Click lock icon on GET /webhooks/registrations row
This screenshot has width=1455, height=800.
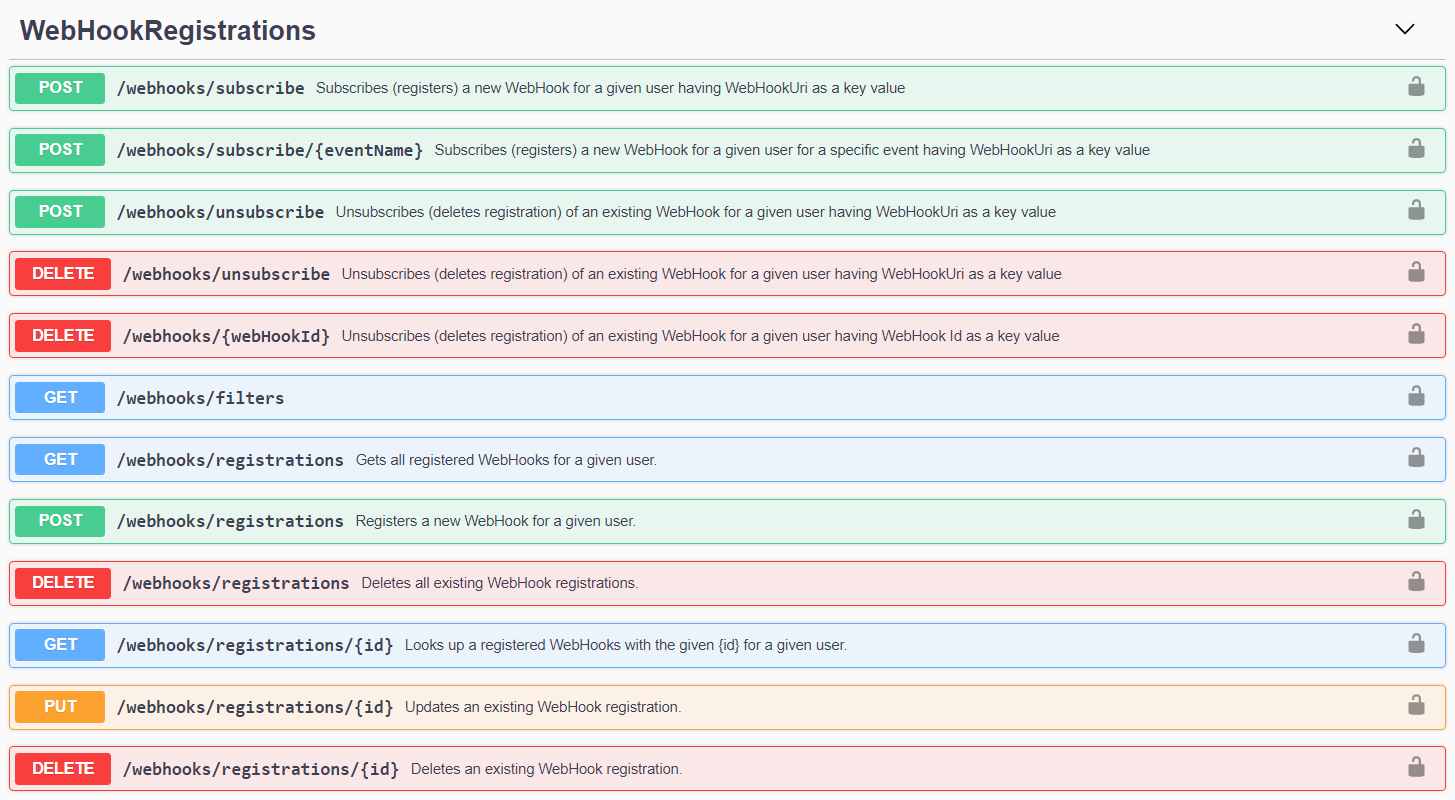coord(1416,459)
